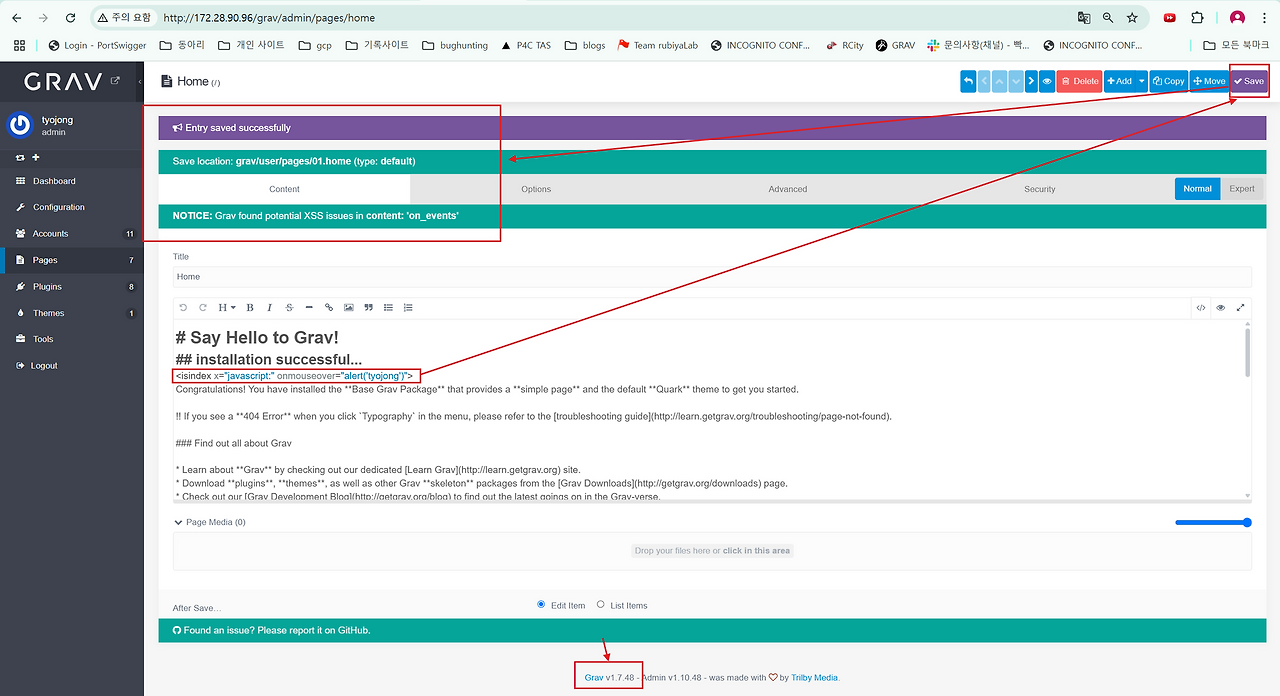The width and height of the screenshot is (1280, 696).
Task: Toggle editor fullscreen mode
Action: [1241, 307]
